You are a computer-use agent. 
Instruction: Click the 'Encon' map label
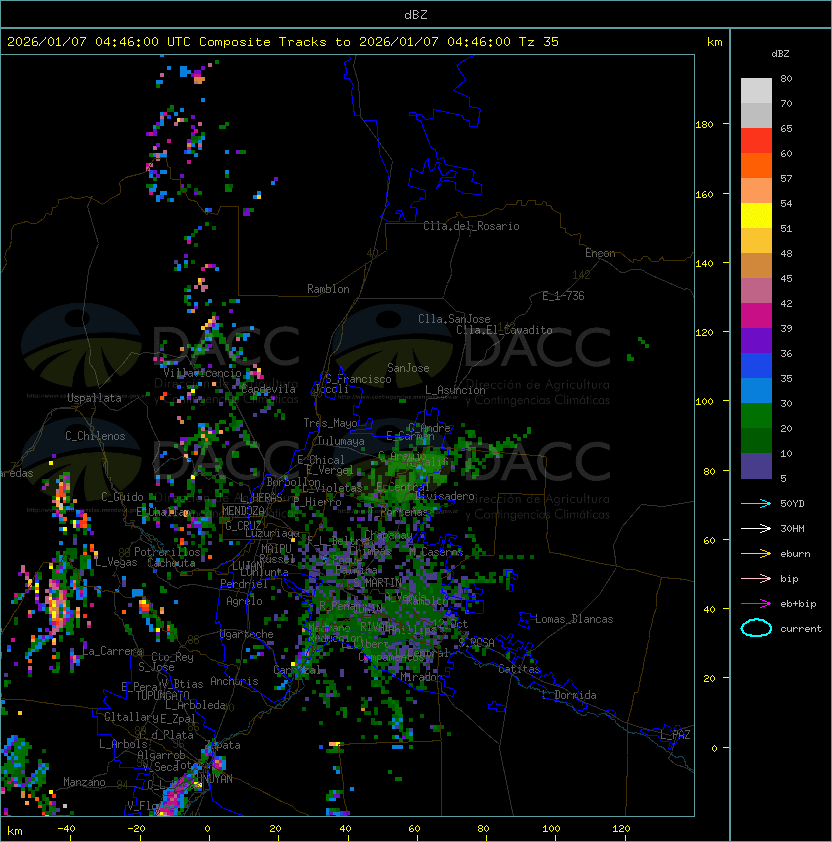[600, 253]
